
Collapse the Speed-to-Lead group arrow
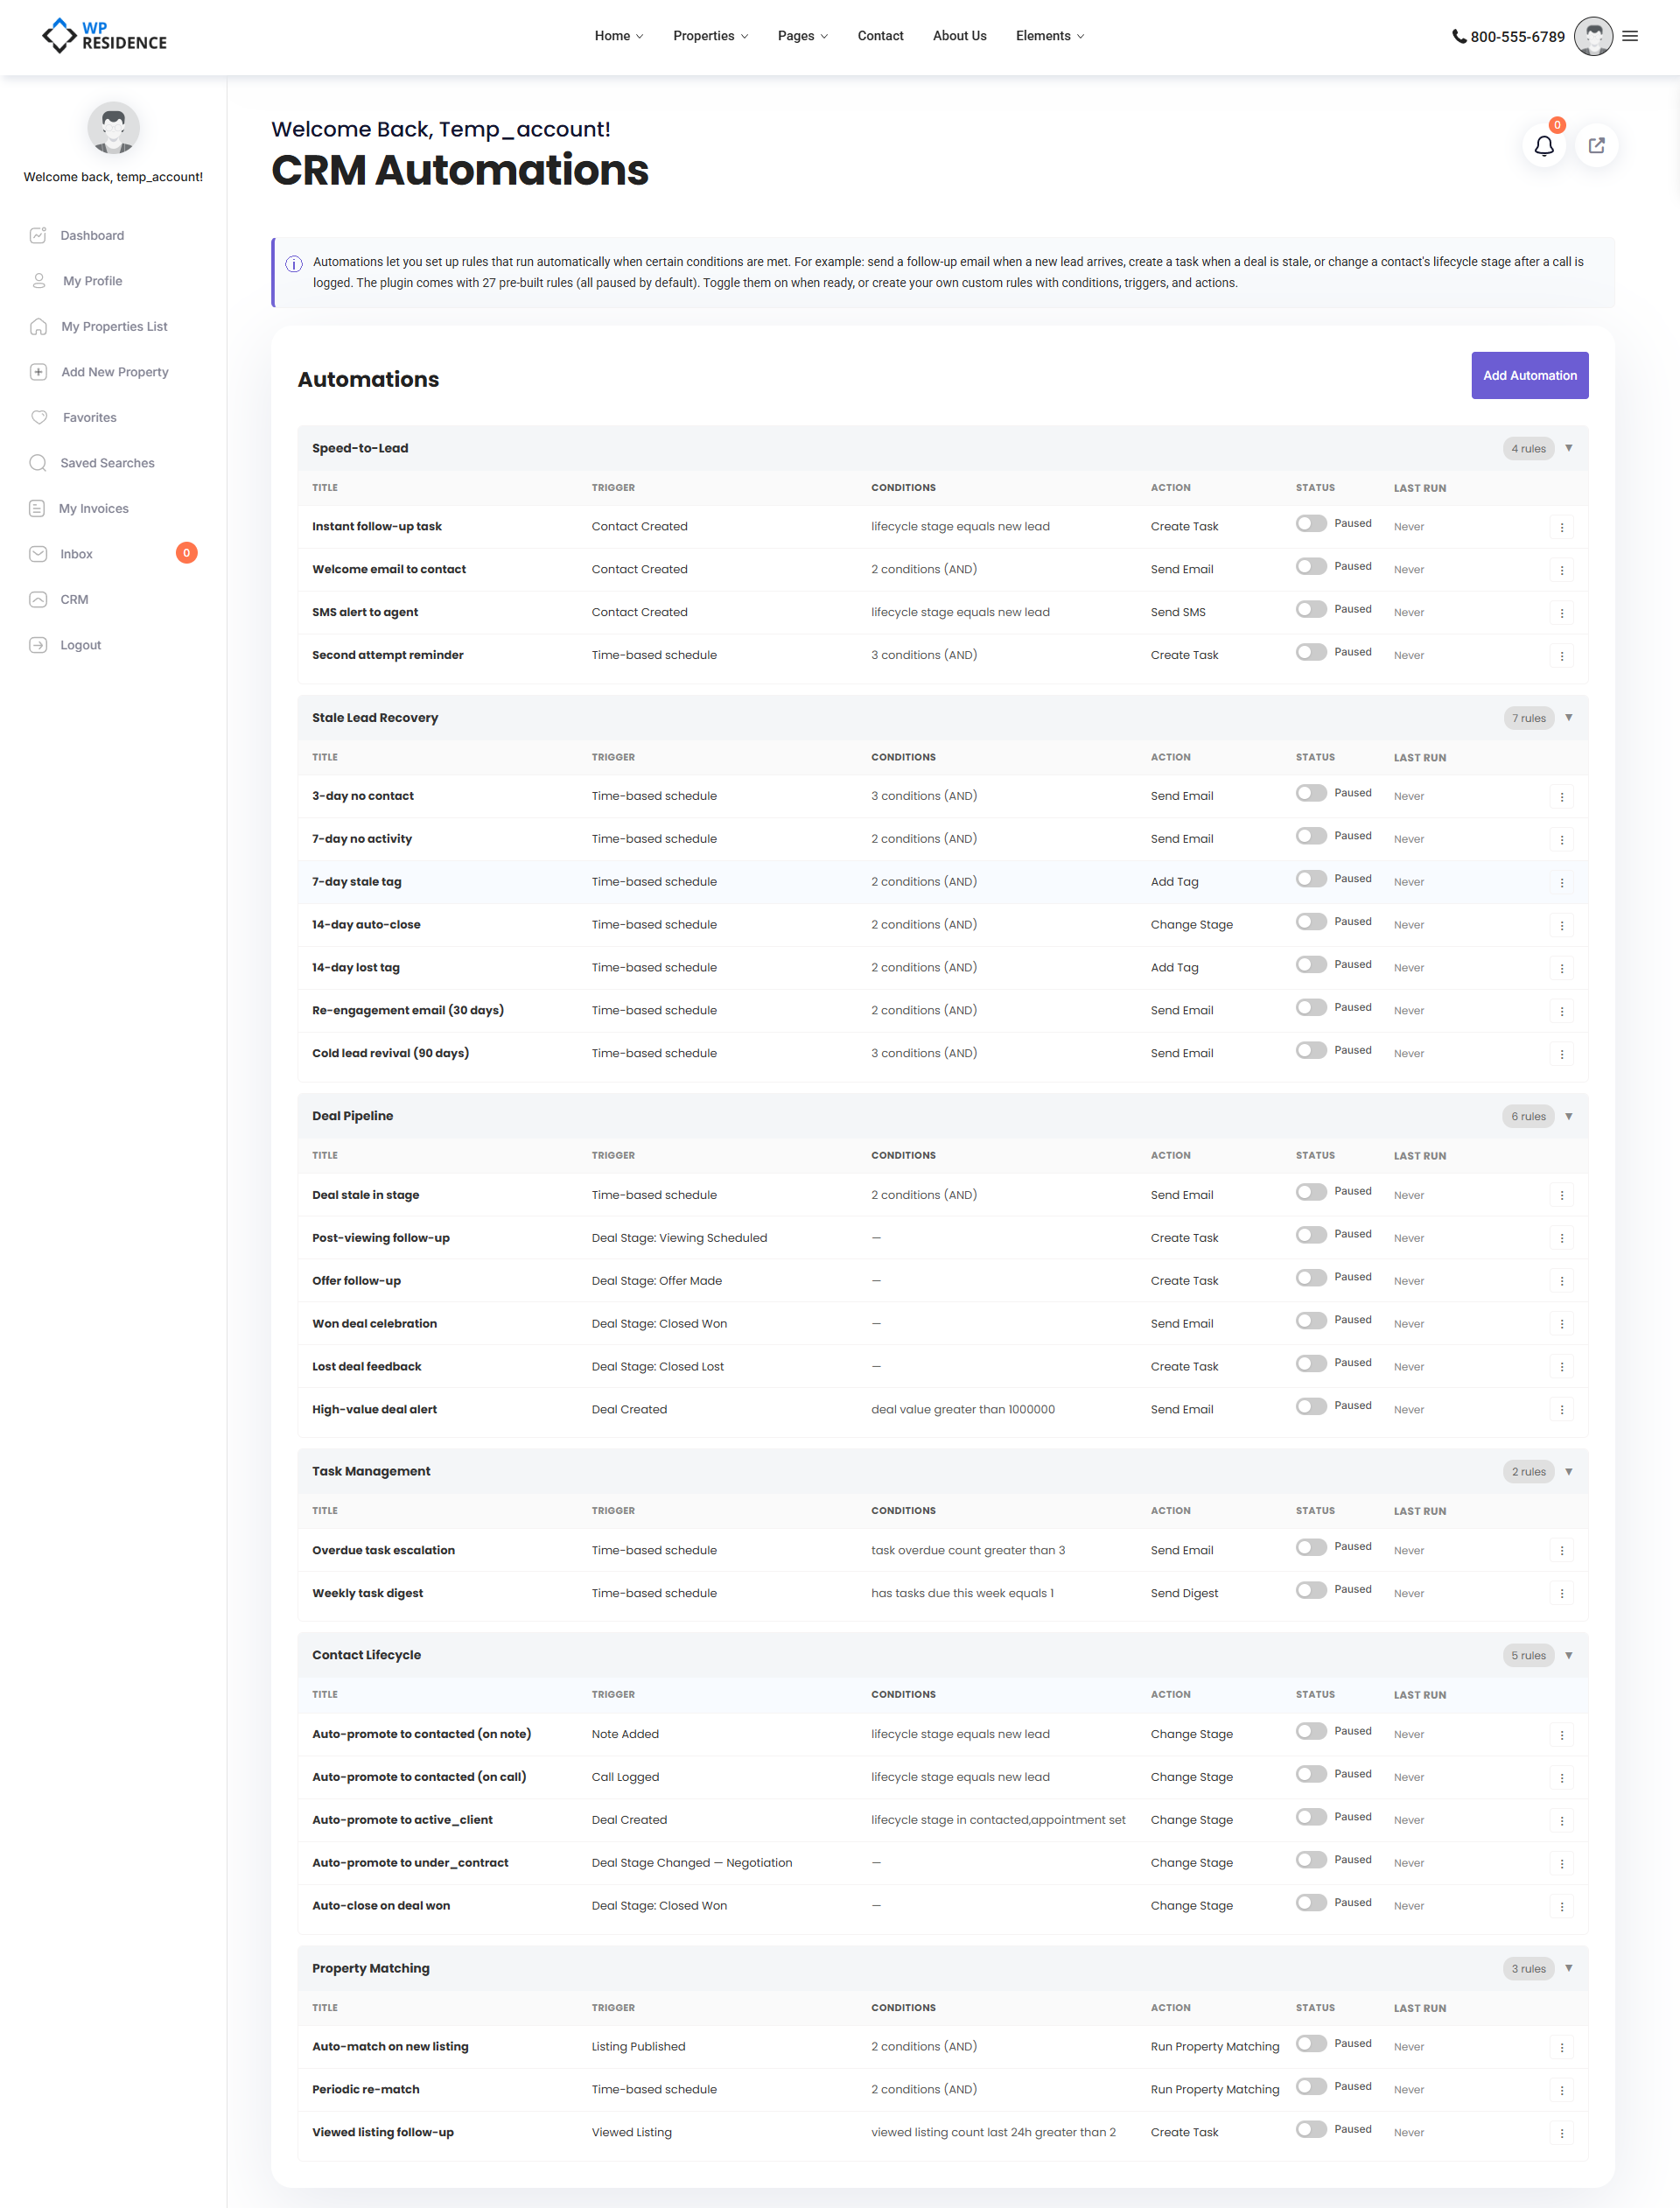click(x=1568, y=448)
